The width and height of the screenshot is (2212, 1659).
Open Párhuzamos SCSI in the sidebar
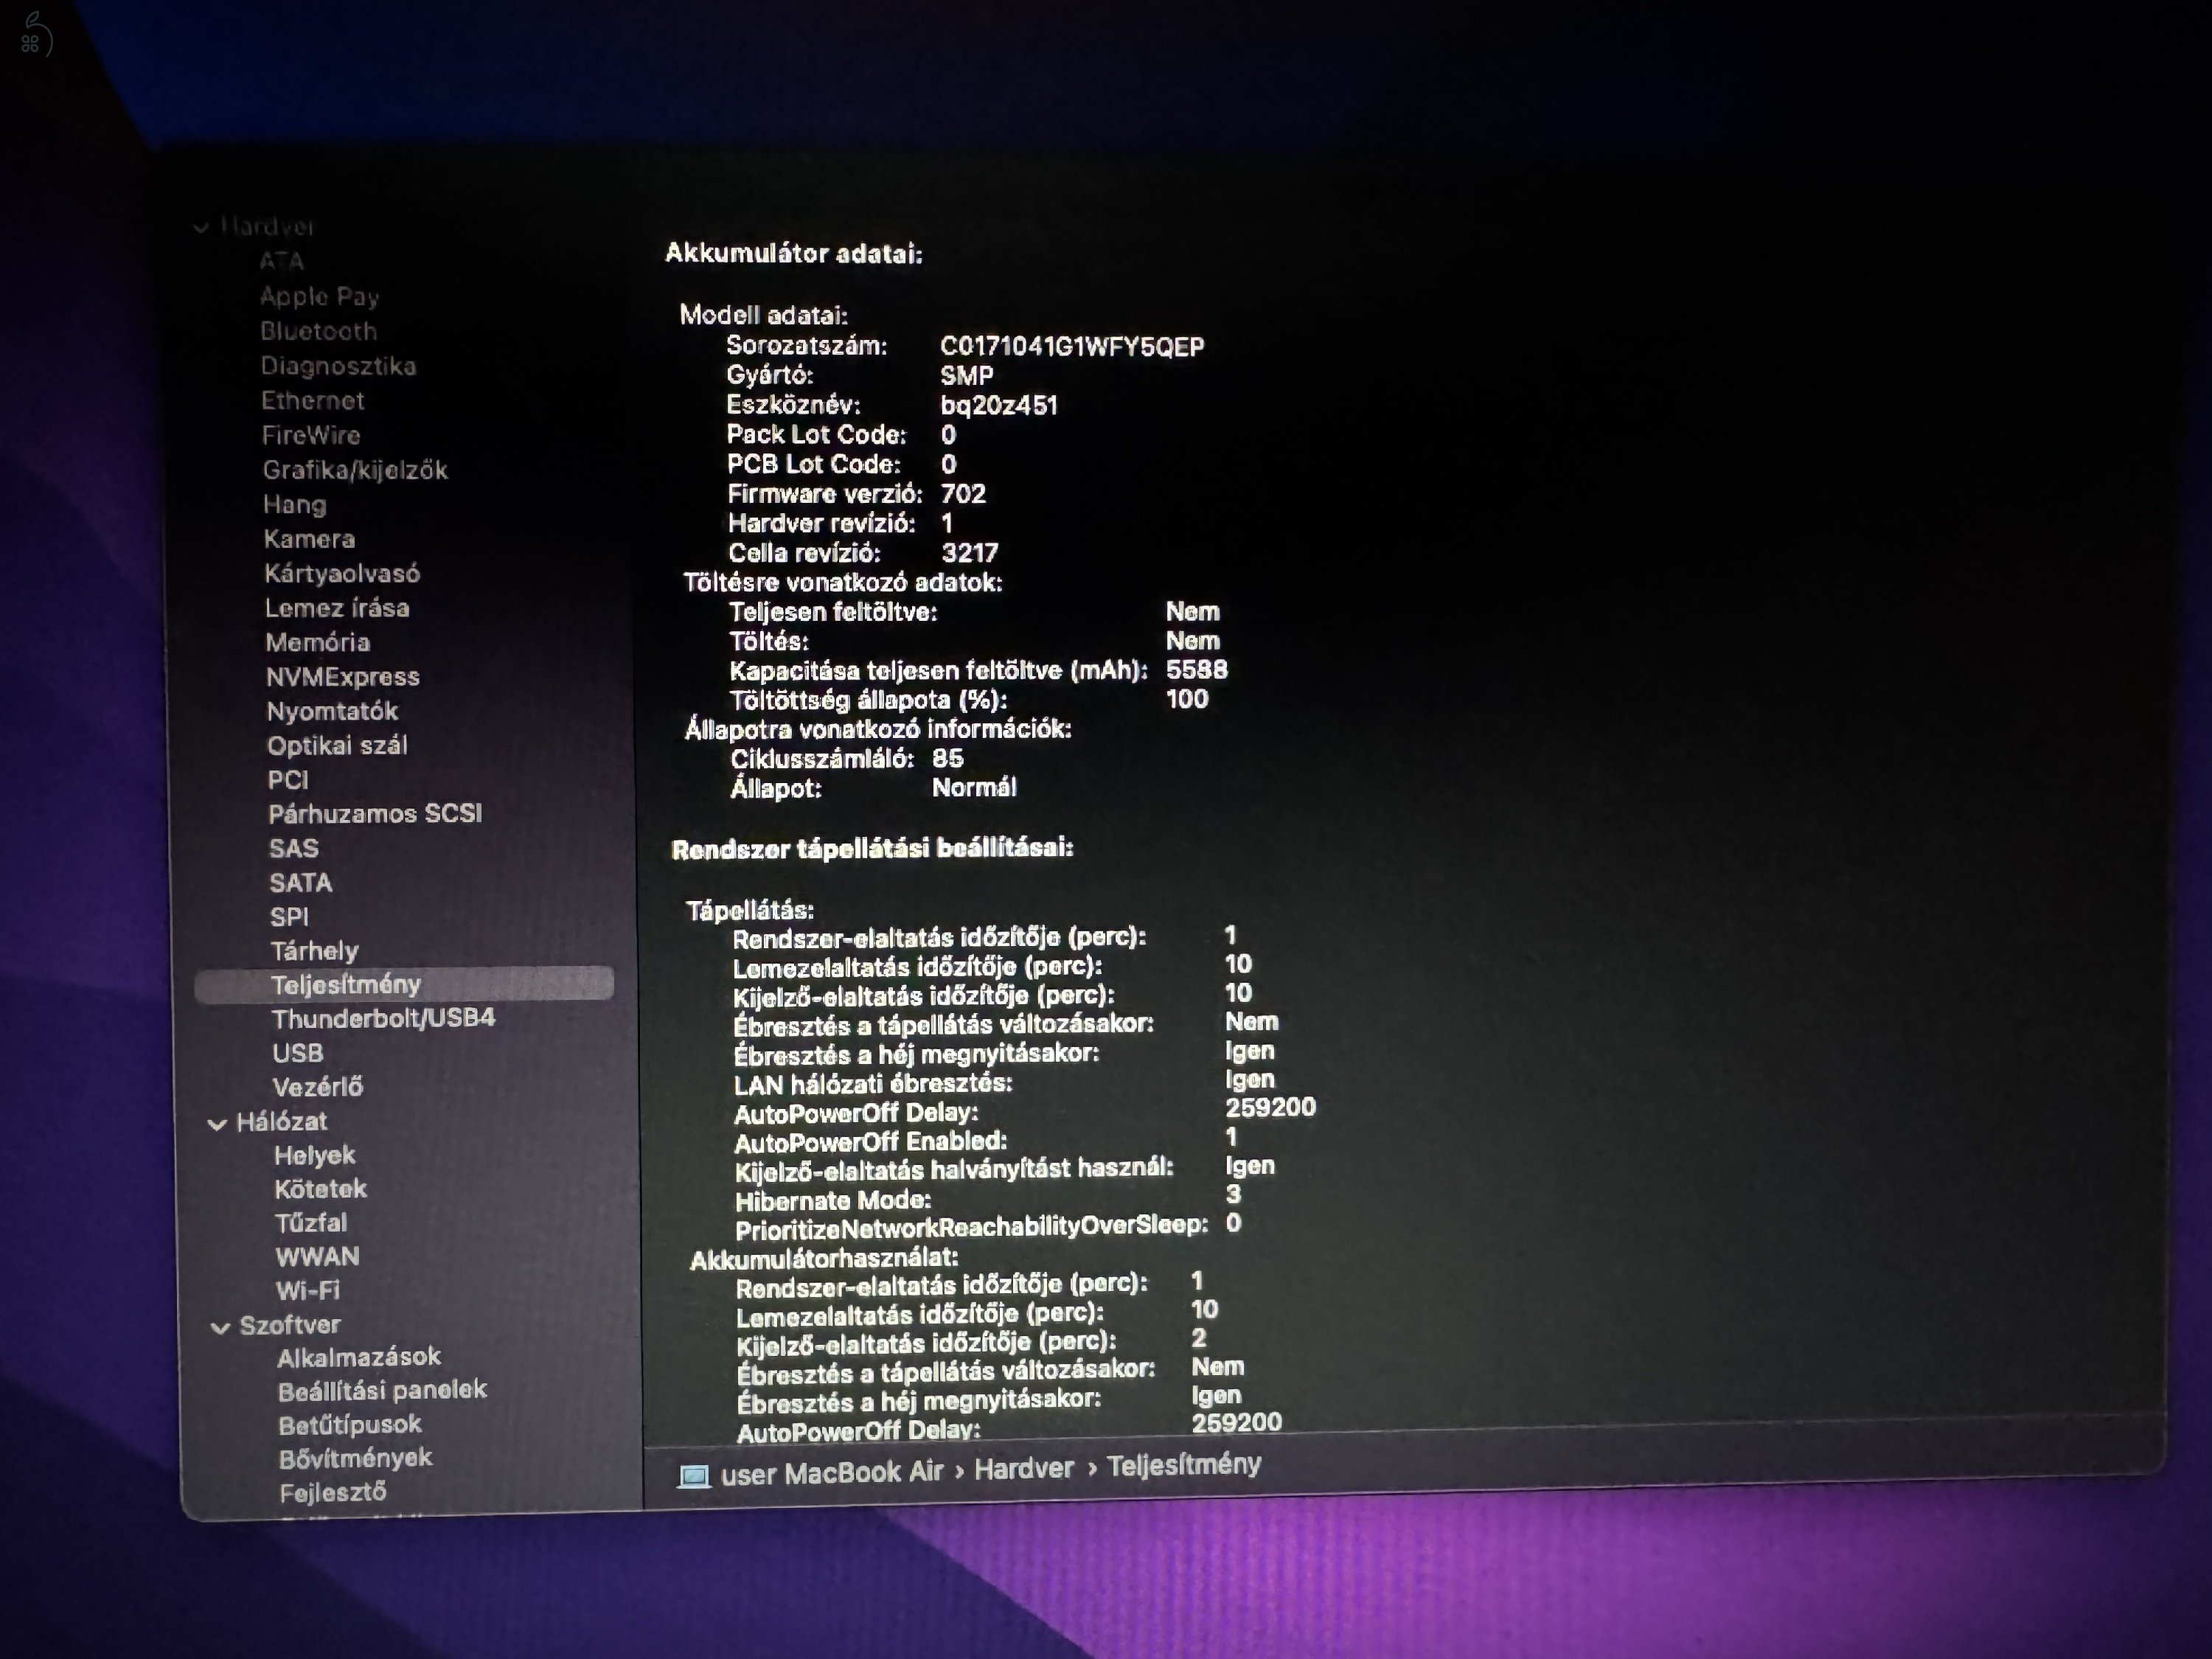click(375, 814)
